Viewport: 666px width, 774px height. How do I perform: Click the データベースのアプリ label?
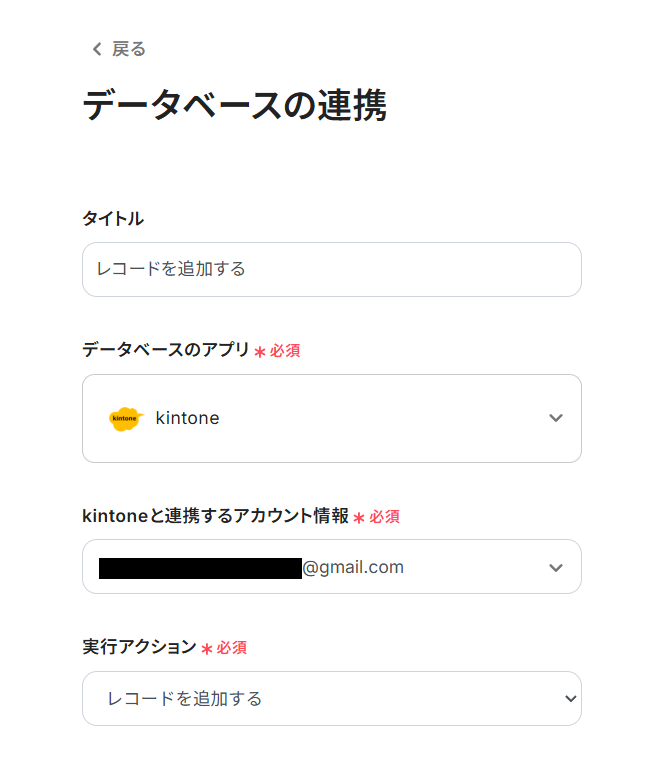tap(165, 350)
